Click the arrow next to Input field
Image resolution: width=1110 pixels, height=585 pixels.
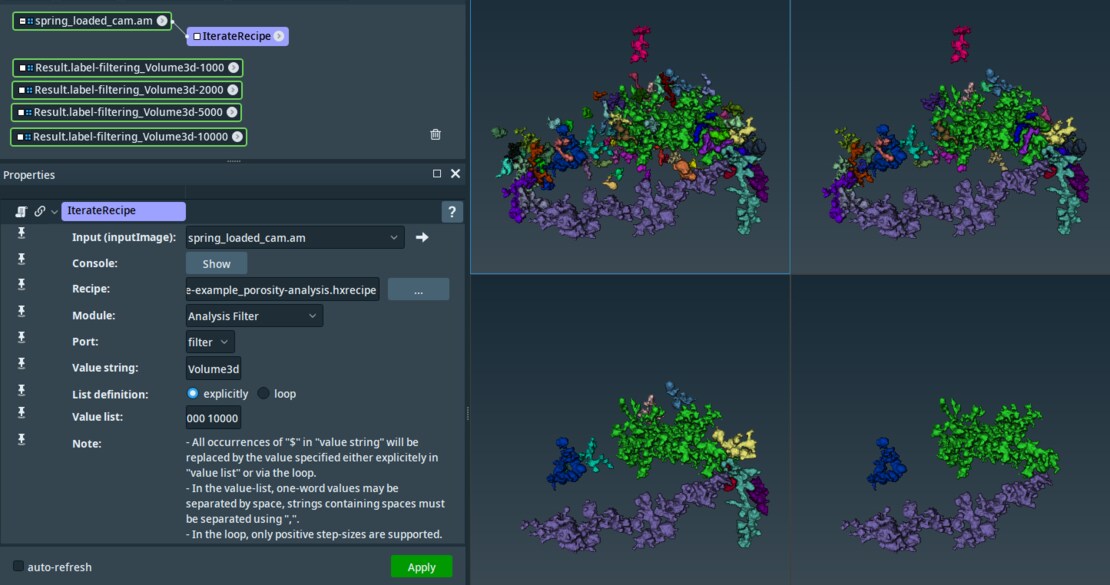click(422, 238)
